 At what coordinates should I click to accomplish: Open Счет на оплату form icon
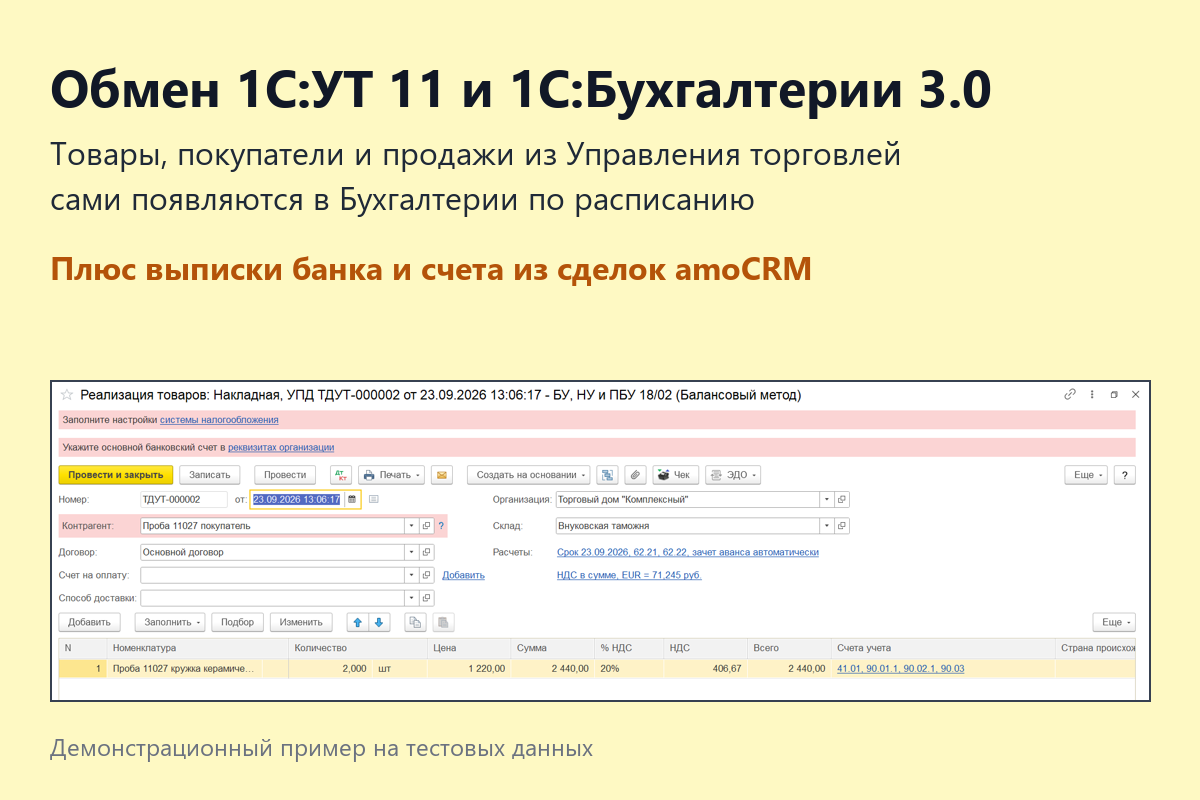pos(426,575)
